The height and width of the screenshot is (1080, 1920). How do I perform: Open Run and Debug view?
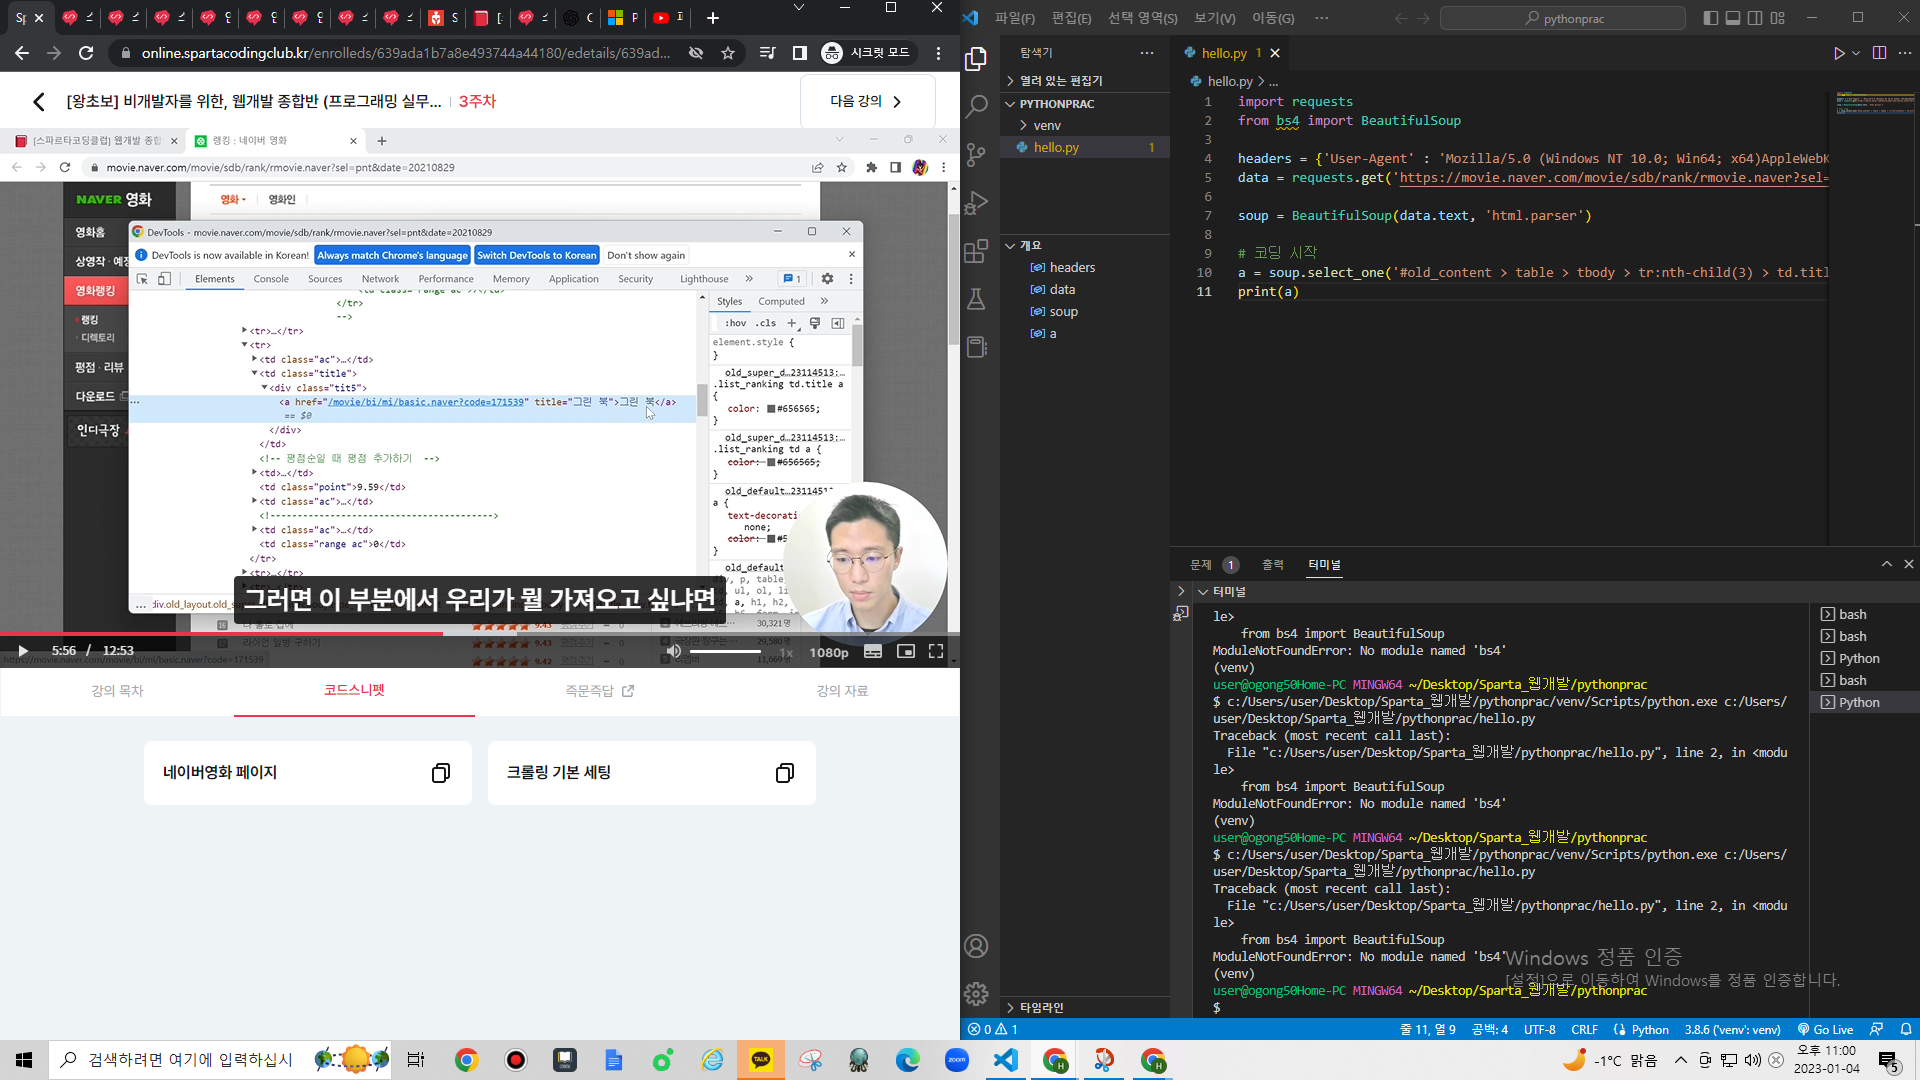(x=976, y=203)
